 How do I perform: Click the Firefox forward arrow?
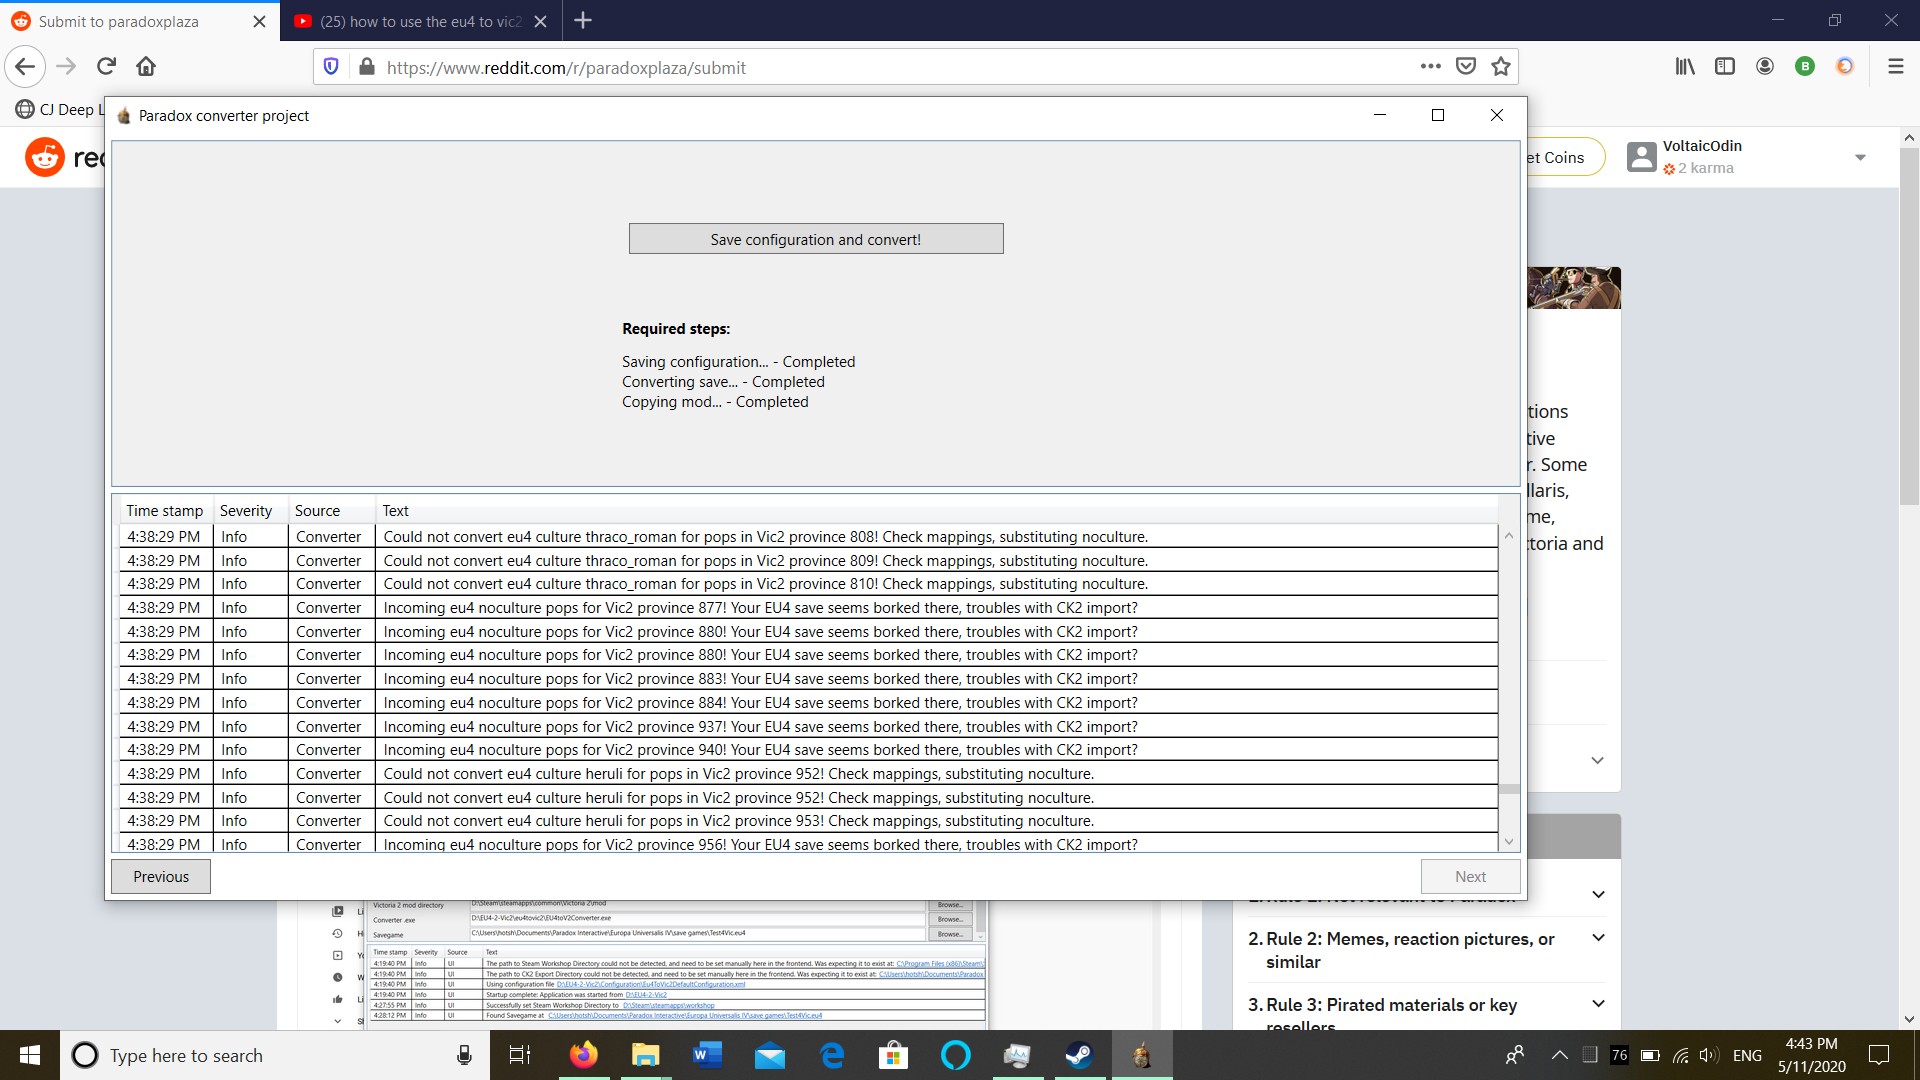66,67
